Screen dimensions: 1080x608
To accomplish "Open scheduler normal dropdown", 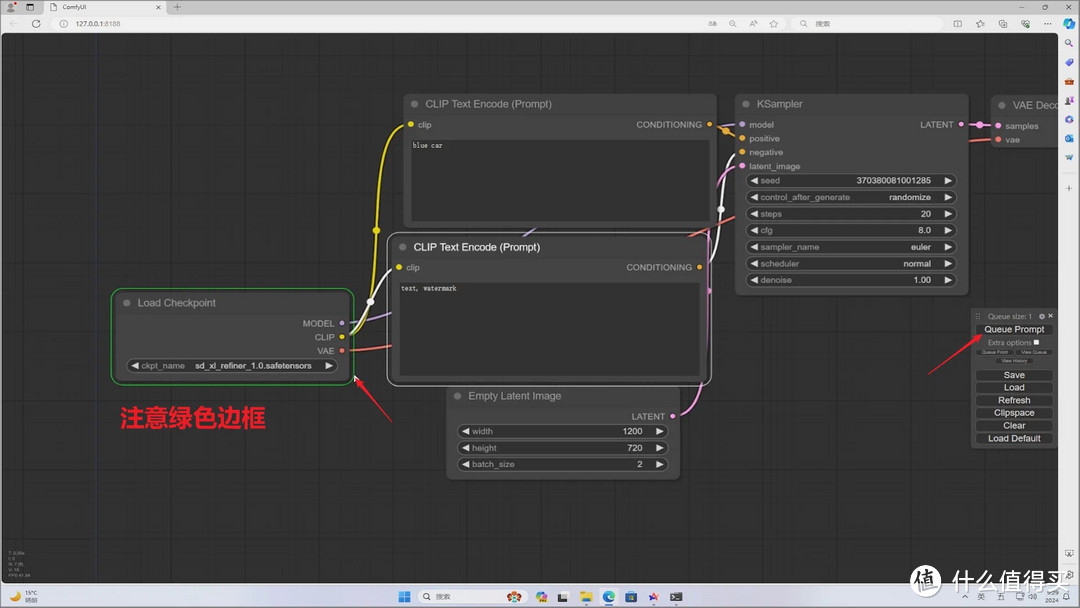I will 851,264.
